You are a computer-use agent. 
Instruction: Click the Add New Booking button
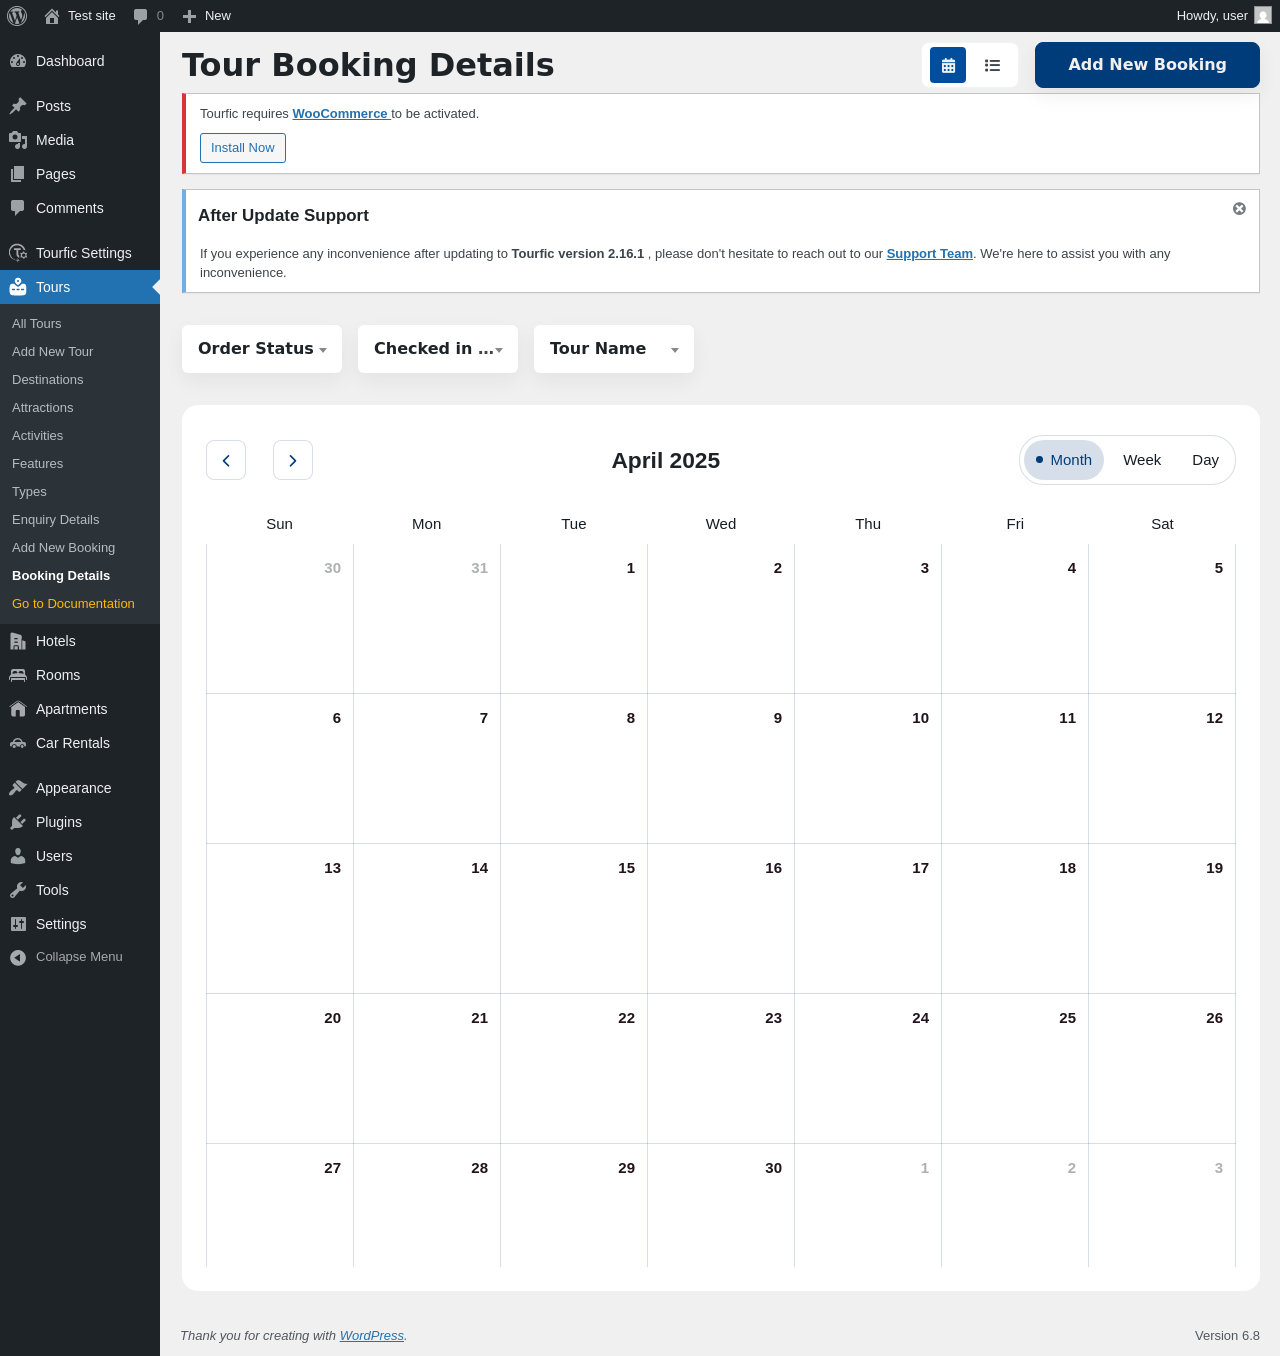[x=1147, y=65]
